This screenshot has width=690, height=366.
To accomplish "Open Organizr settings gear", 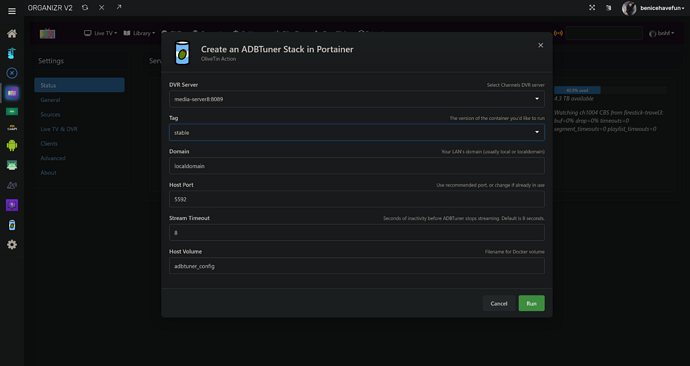I will click(12, 245).
